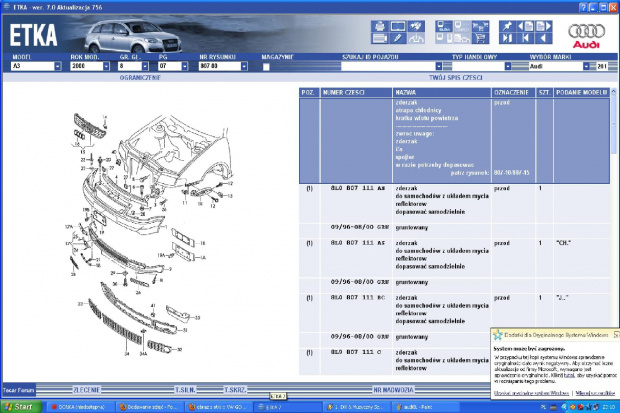Select the T.SKRZ. bottom tab
620x413 pixels.
tap(235, 390)
